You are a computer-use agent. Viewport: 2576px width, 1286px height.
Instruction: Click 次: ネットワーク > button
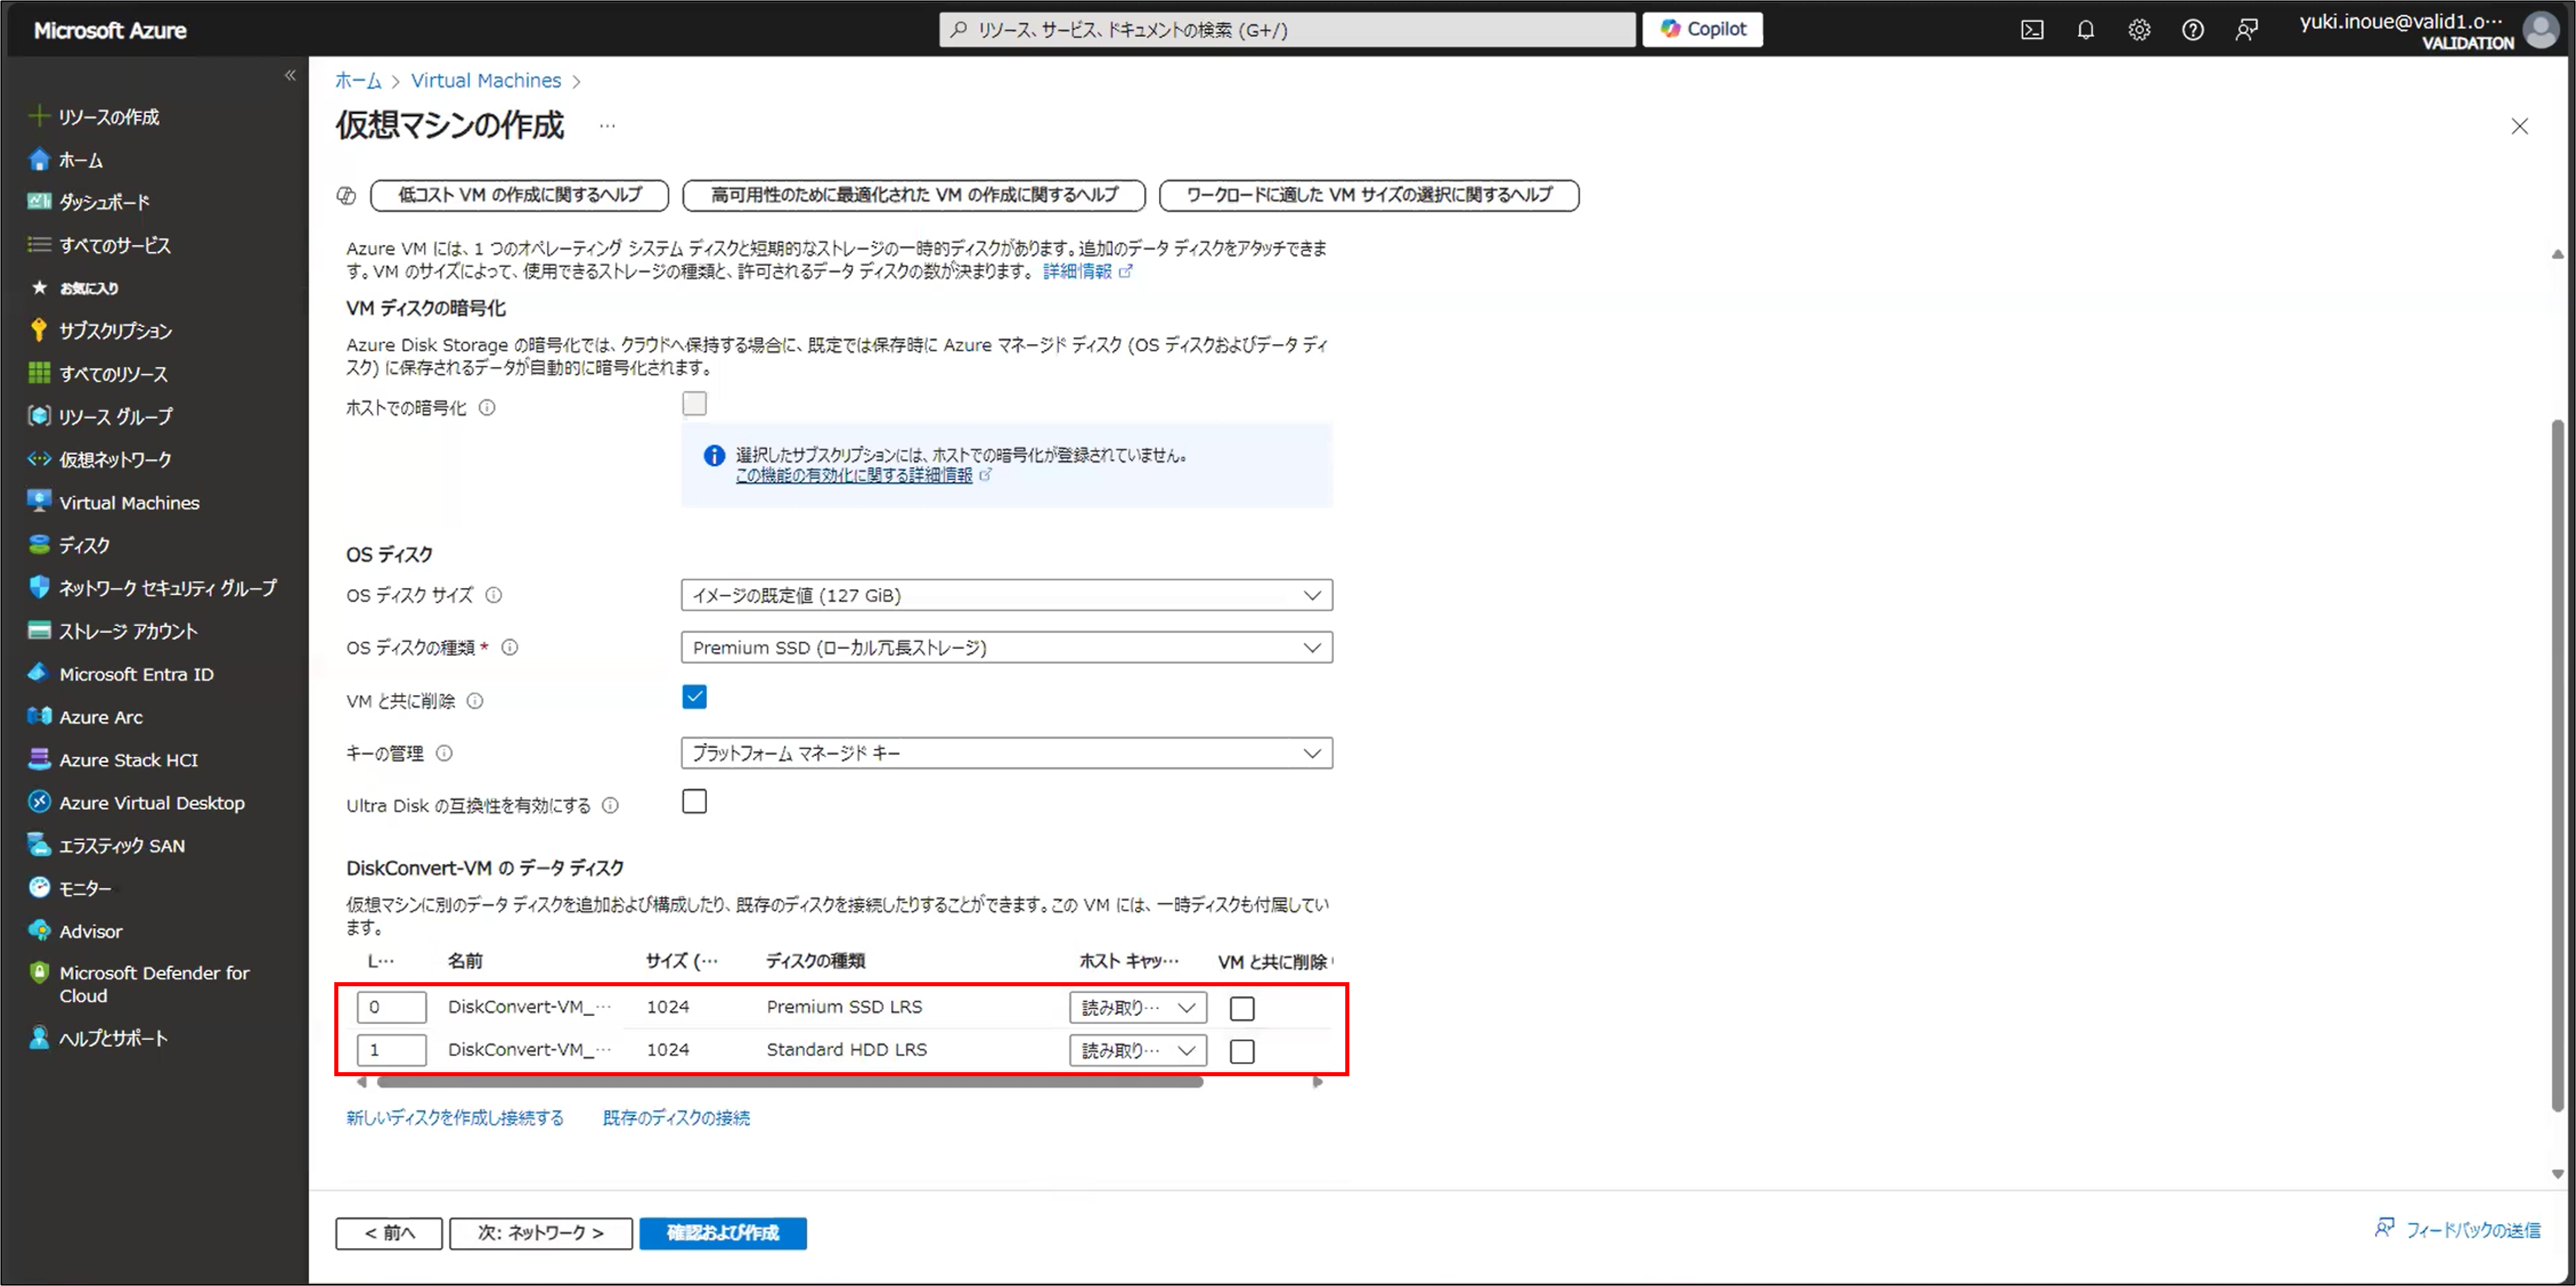click(x=541, y=1233)
